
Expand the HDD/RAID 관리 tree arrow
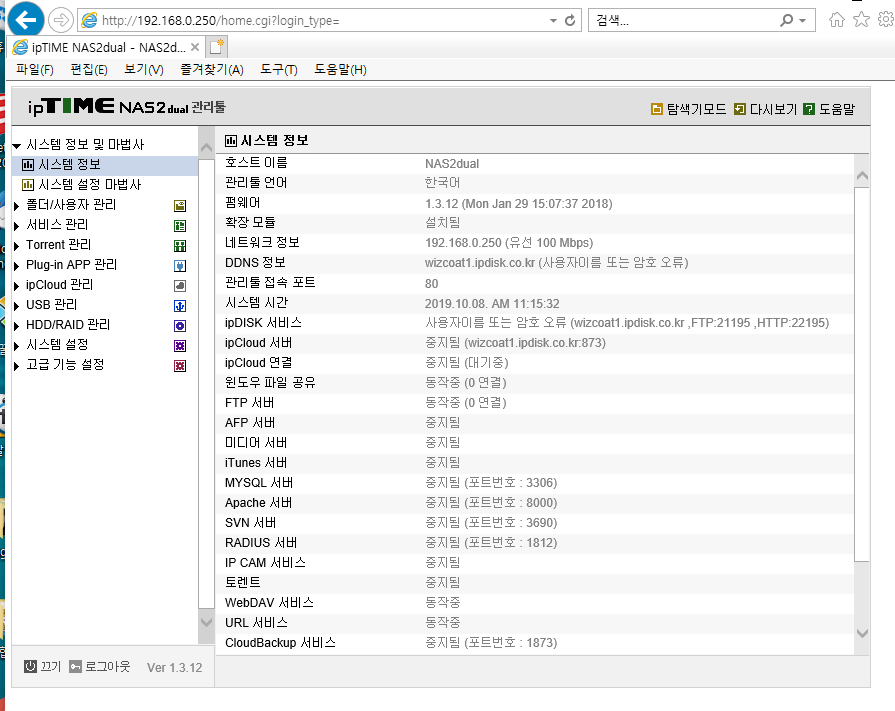pyautogui.click(x=17, y=326)
